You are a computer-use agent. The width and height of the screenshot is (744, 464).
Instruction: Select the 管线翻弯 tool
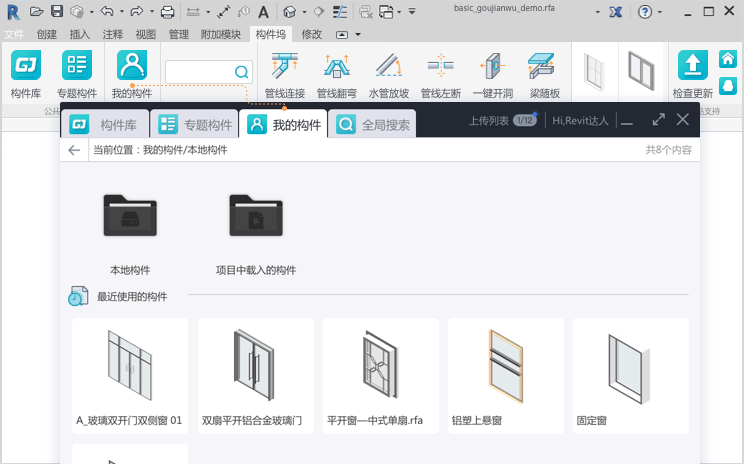pos(337,75)
